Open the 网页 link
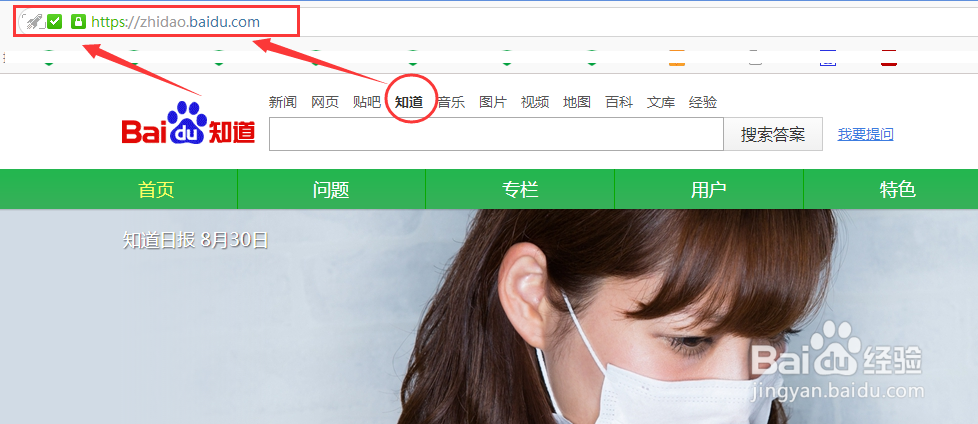Screen dimensions: 978x424 coord(325,102)
